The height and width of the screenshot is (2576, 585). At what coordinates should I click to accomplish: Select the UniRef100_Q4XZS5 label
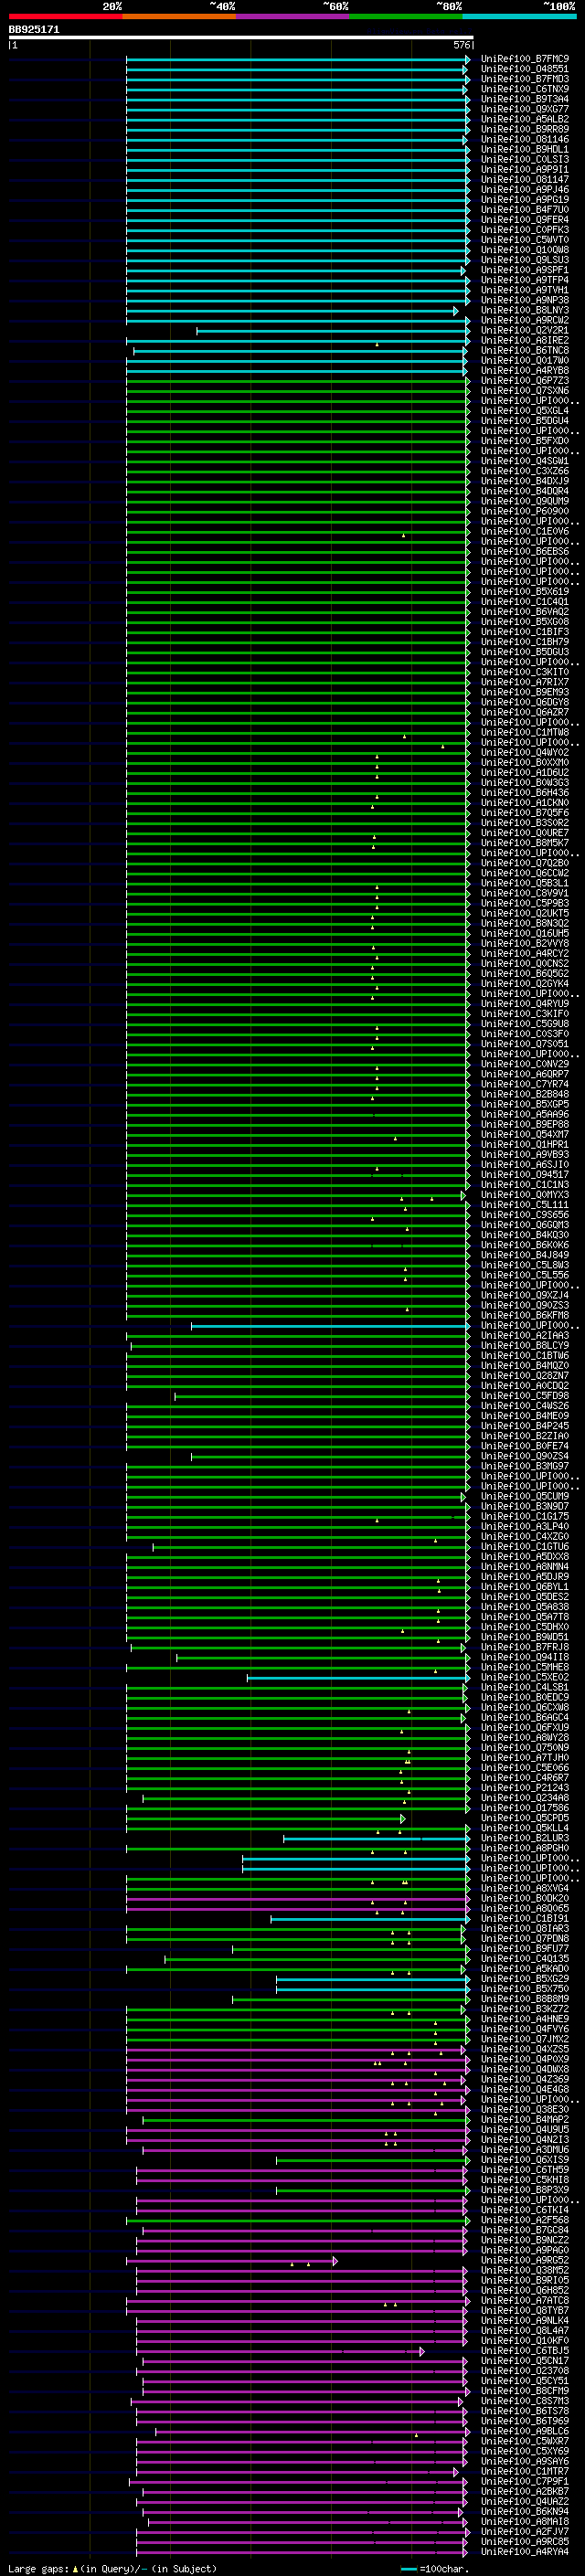[524, 2050]
